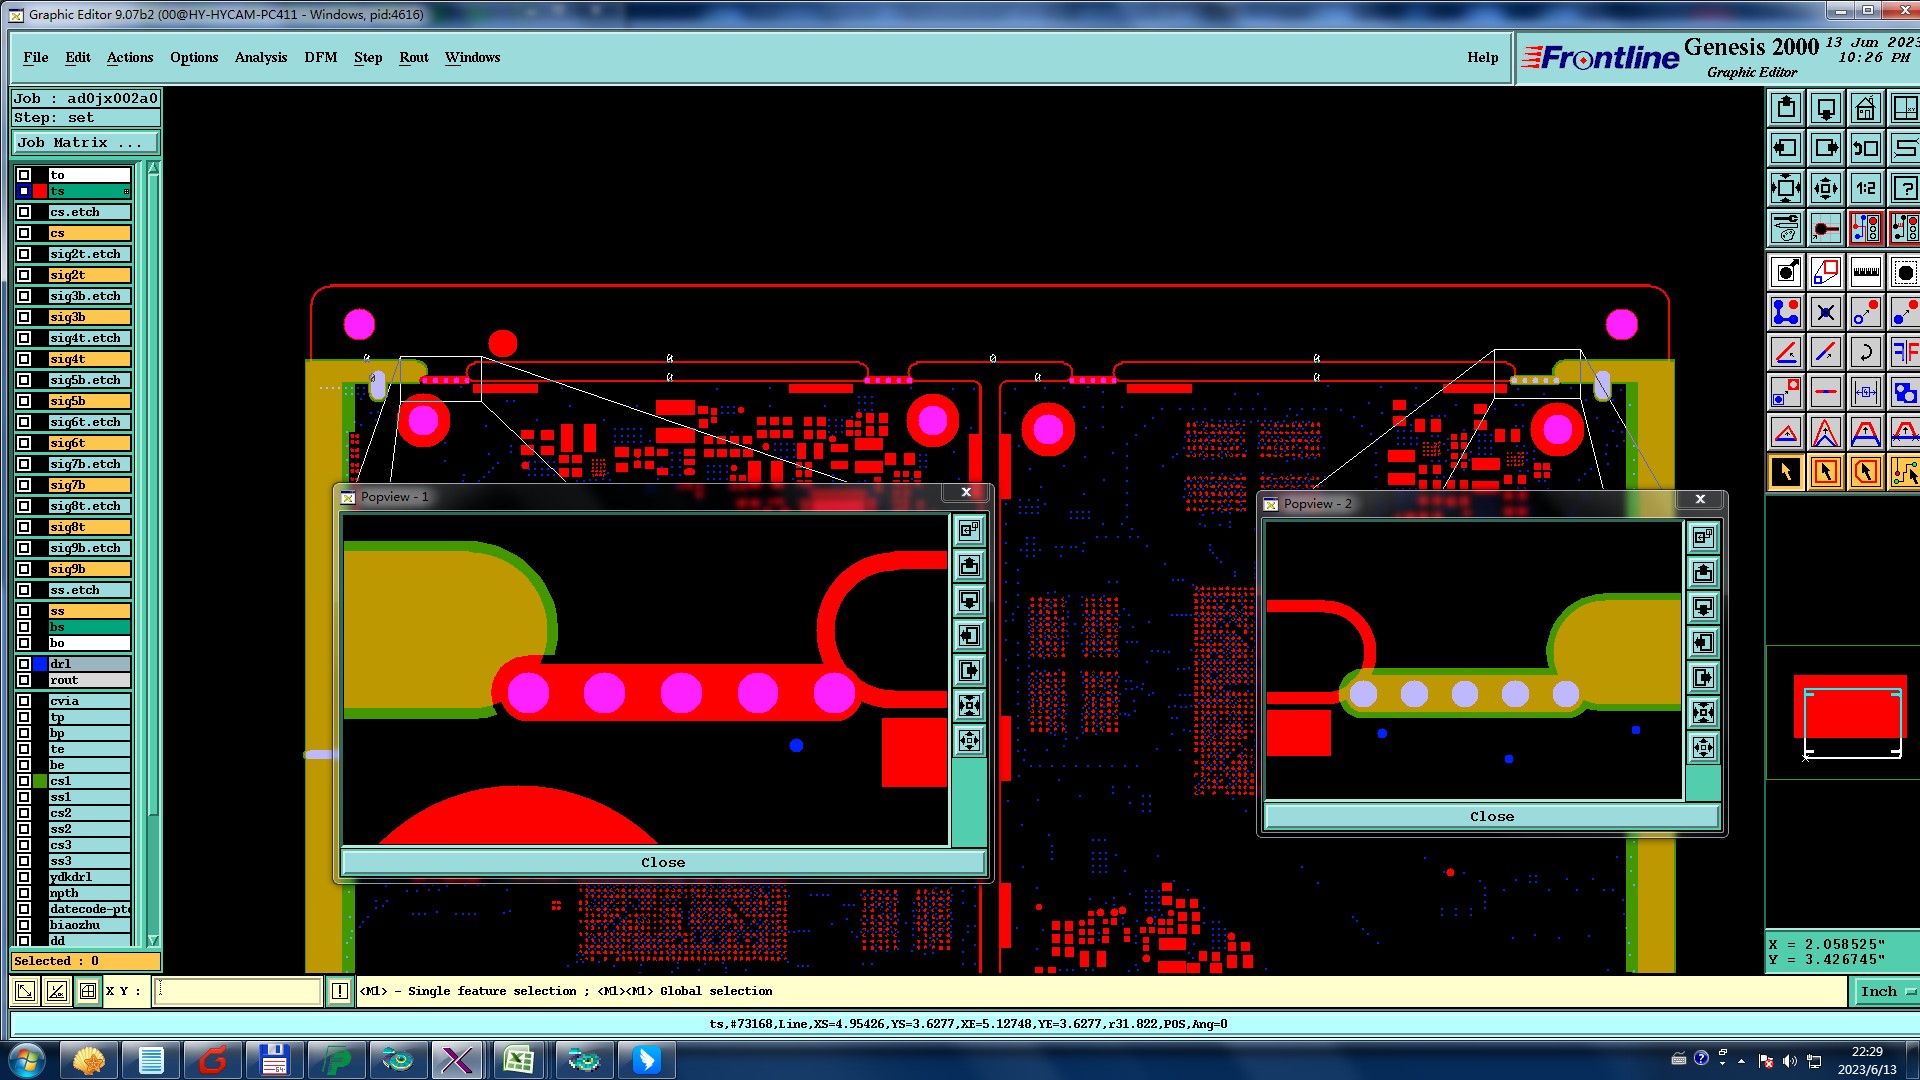Click the mirror flip F tool

(1905, 352)
